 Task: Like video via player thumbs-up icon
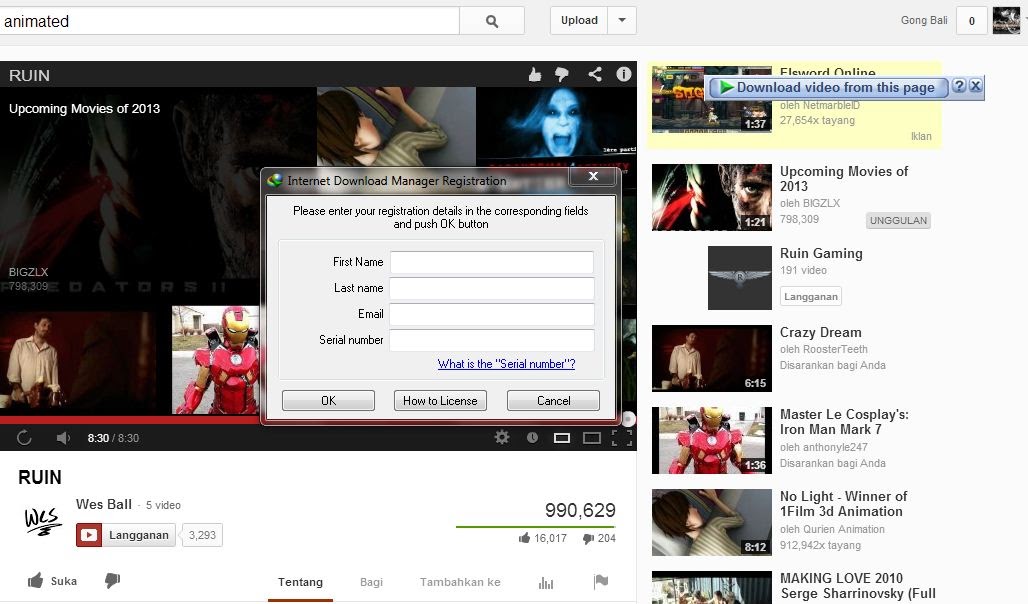point(535,75)
